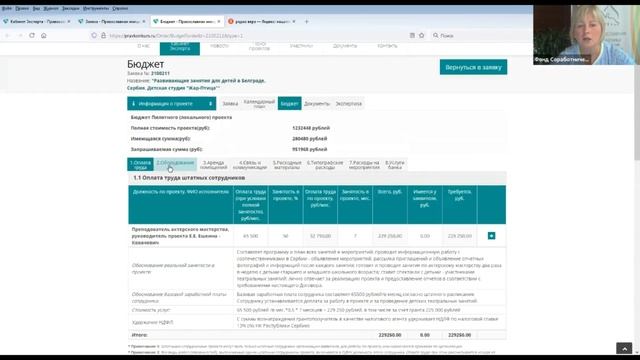The width and height of the screenshot is (640, 360).
Task: Open the Вид menu in menu bar
Action: (x=36, y=8)
